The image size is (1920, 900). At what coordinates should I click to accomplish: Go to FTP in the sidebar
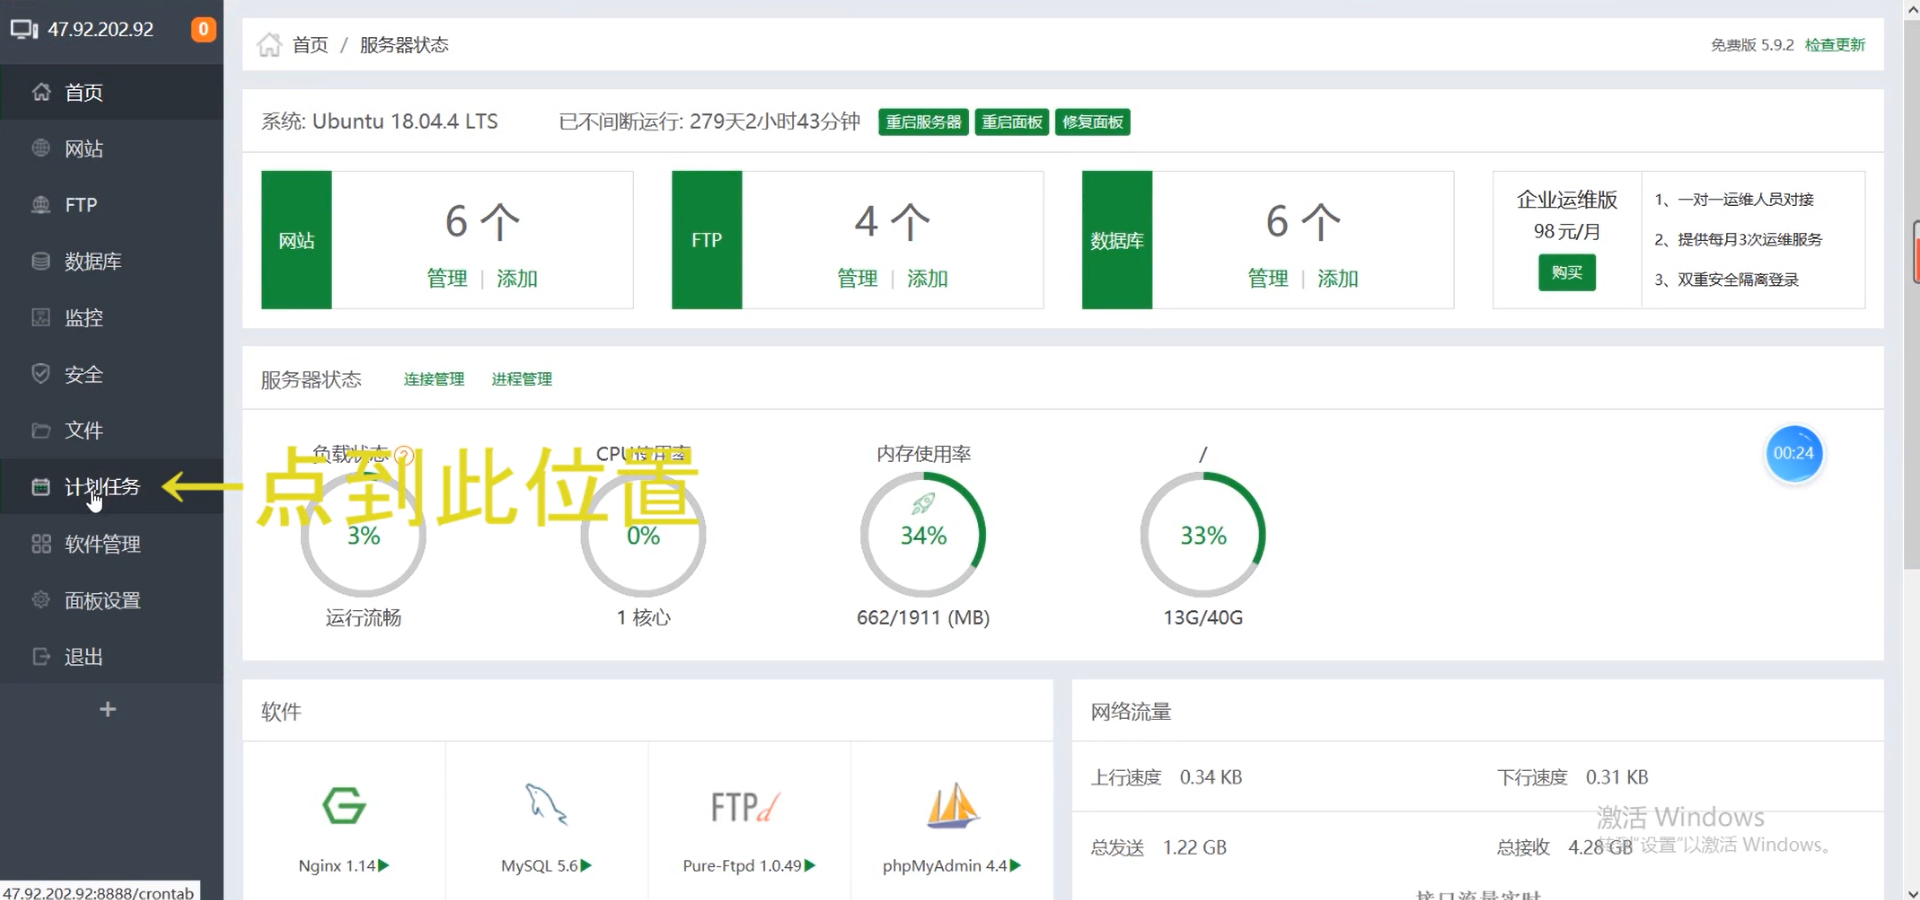[111, 205]
